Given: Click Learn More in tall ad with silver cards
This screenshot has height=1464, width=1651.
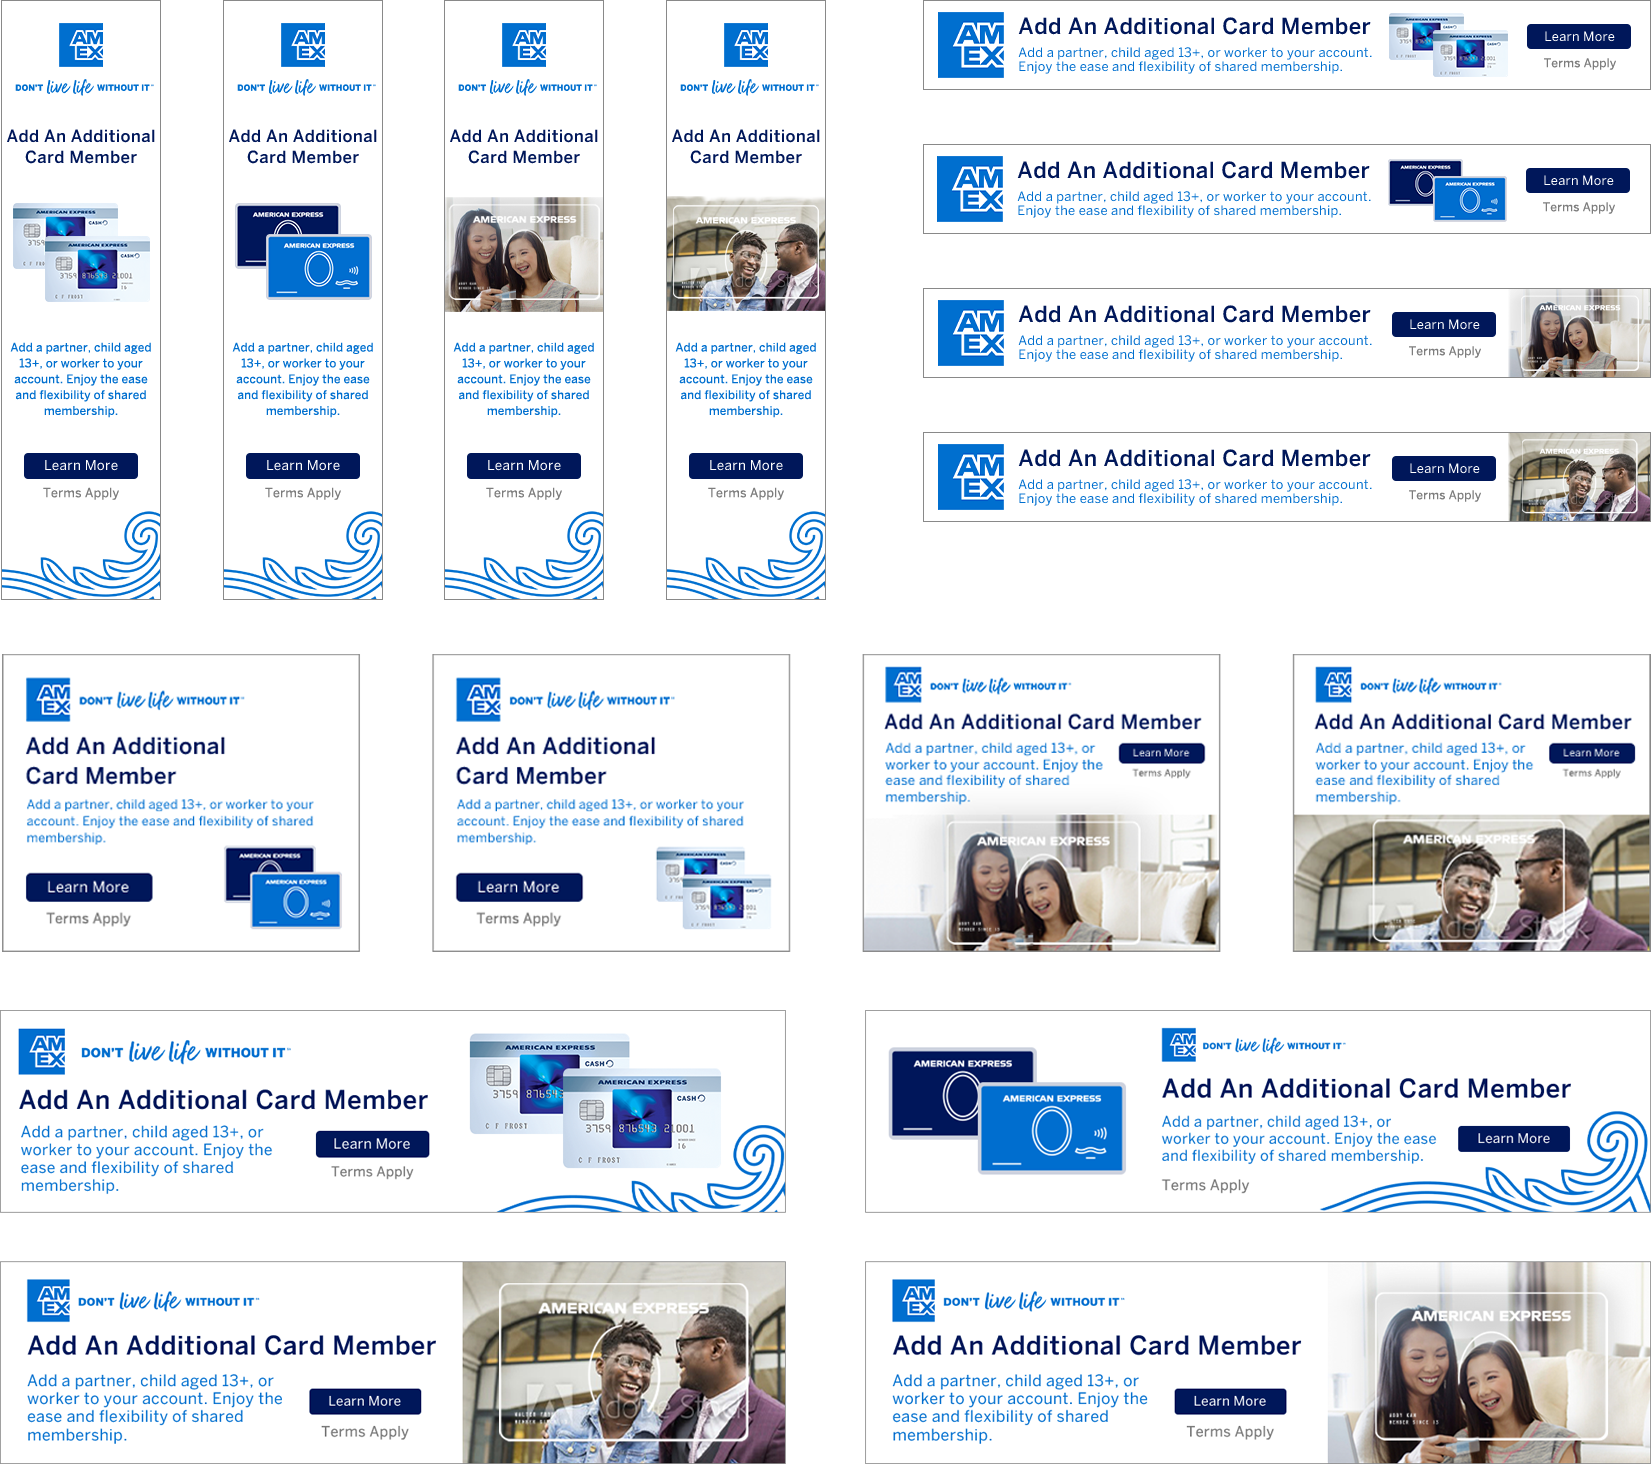Looking at the screenshot, I should (81, 466).
